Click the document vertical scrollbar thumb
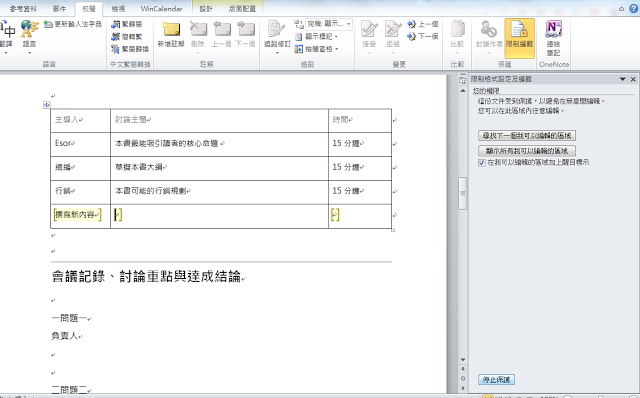Viewport: 640px width, 398px height. pyautogui.click(x=462, y=193)
